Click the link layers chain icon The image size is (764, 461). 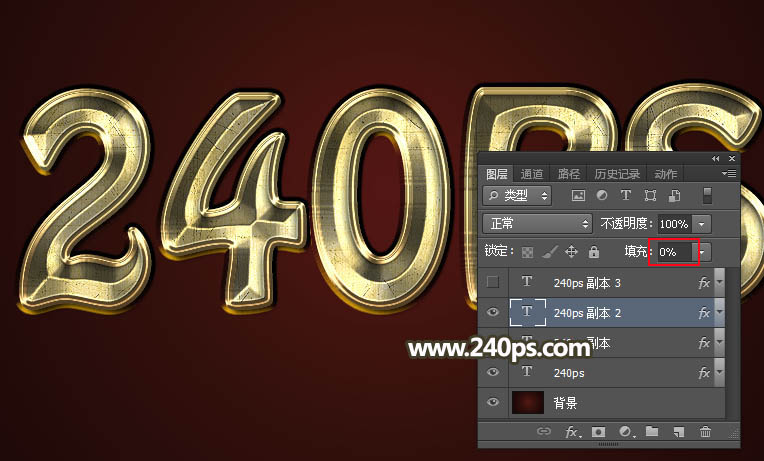click(543, 431)
